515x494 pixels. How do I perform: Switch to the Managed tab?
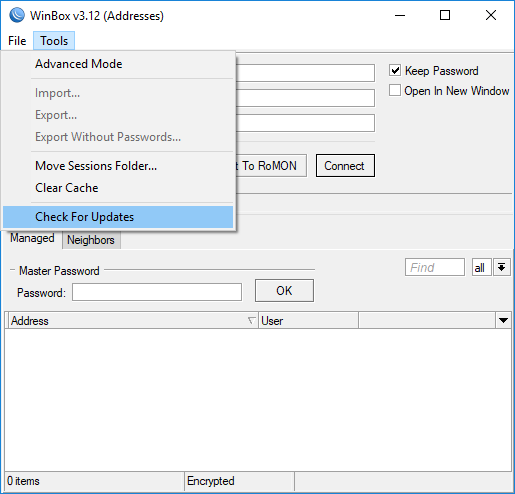32,238
